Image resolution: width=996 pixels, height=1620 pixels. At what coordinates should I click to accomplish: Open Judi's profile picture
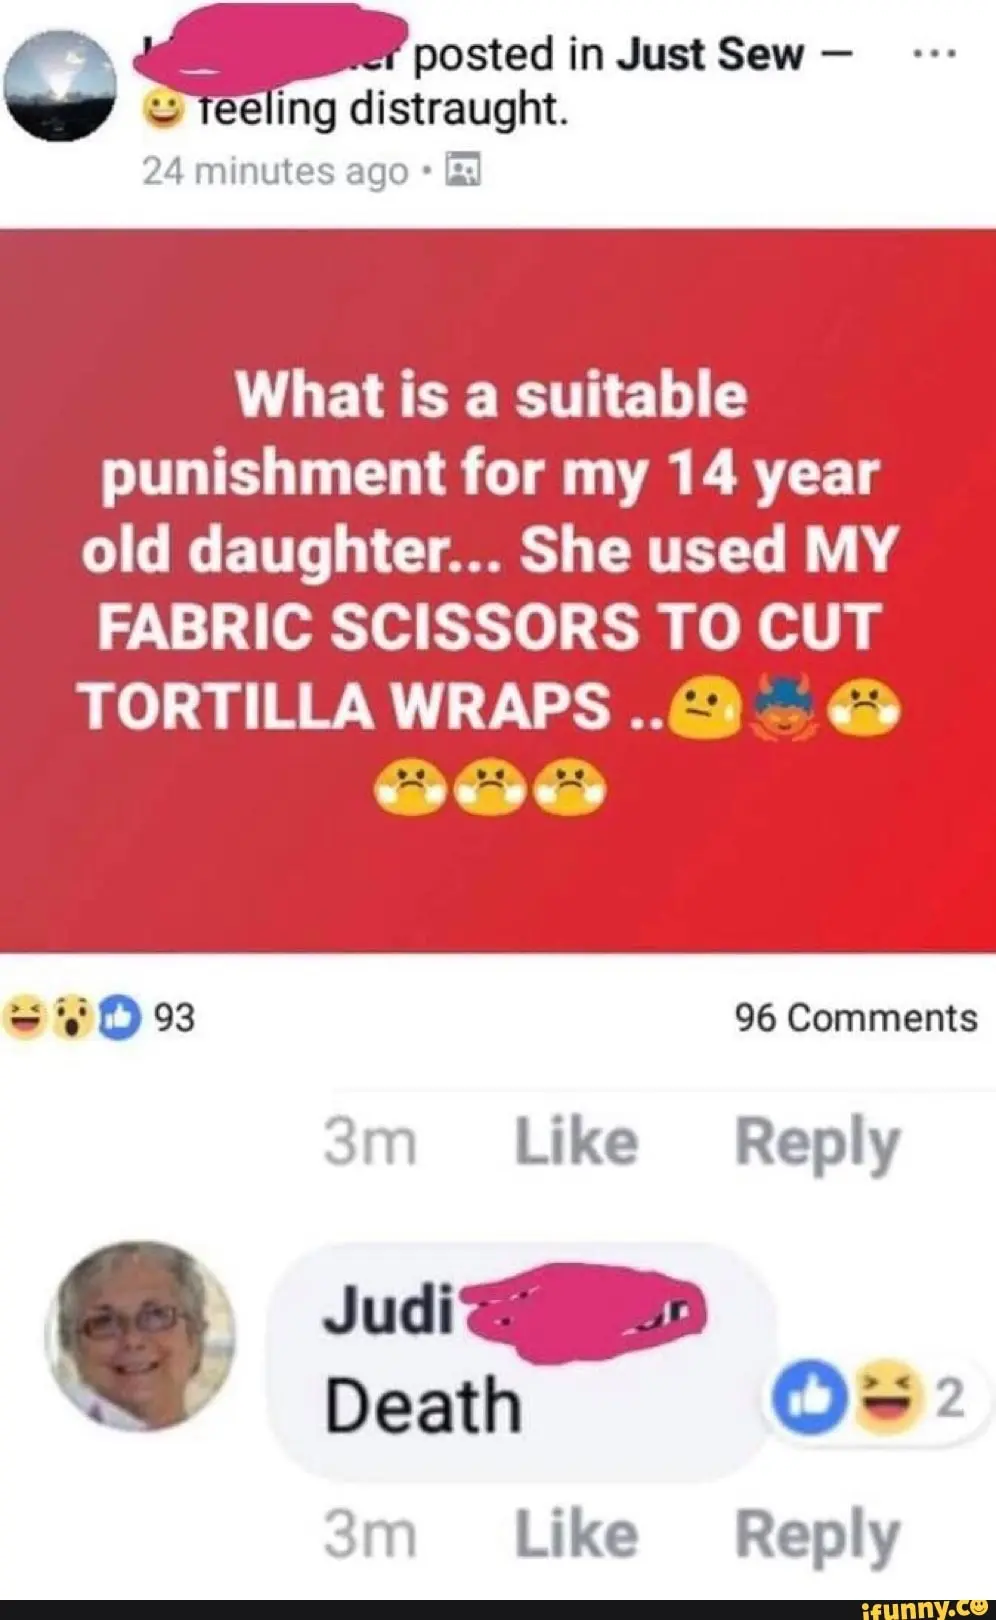[x=141, y=1336]
